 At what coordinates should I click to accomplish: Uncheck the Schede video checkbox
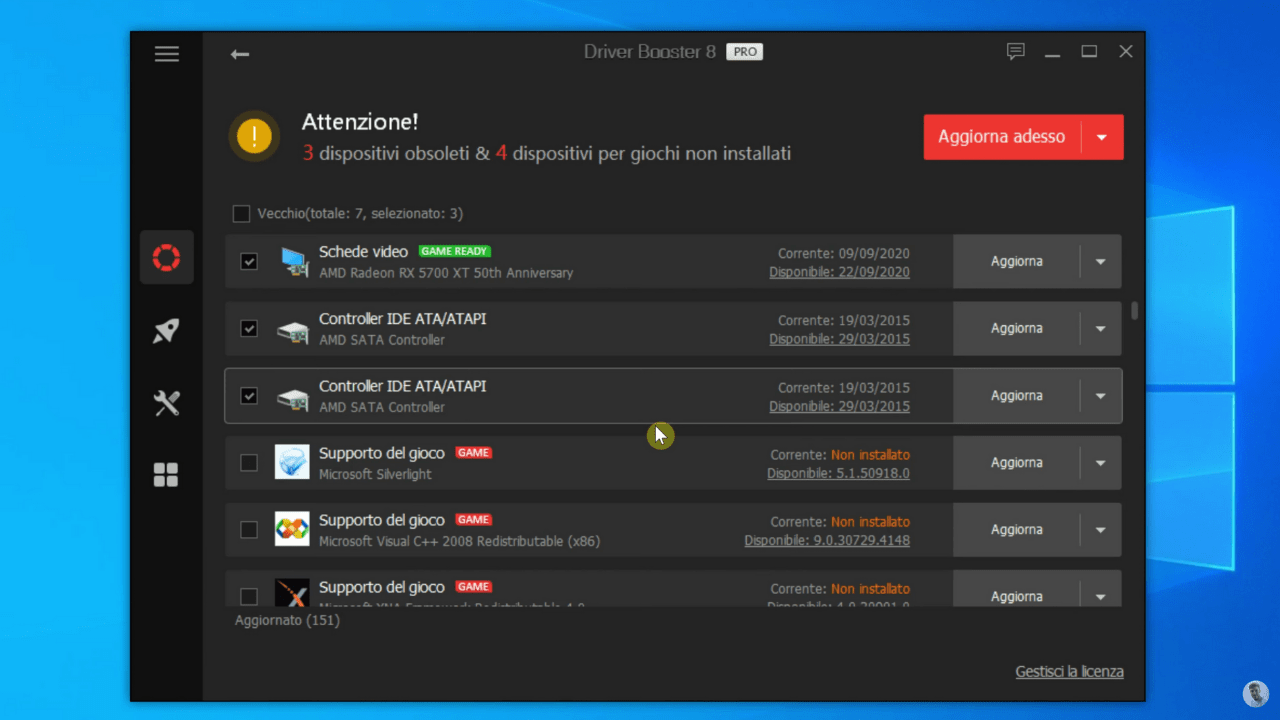click(249, 262)
